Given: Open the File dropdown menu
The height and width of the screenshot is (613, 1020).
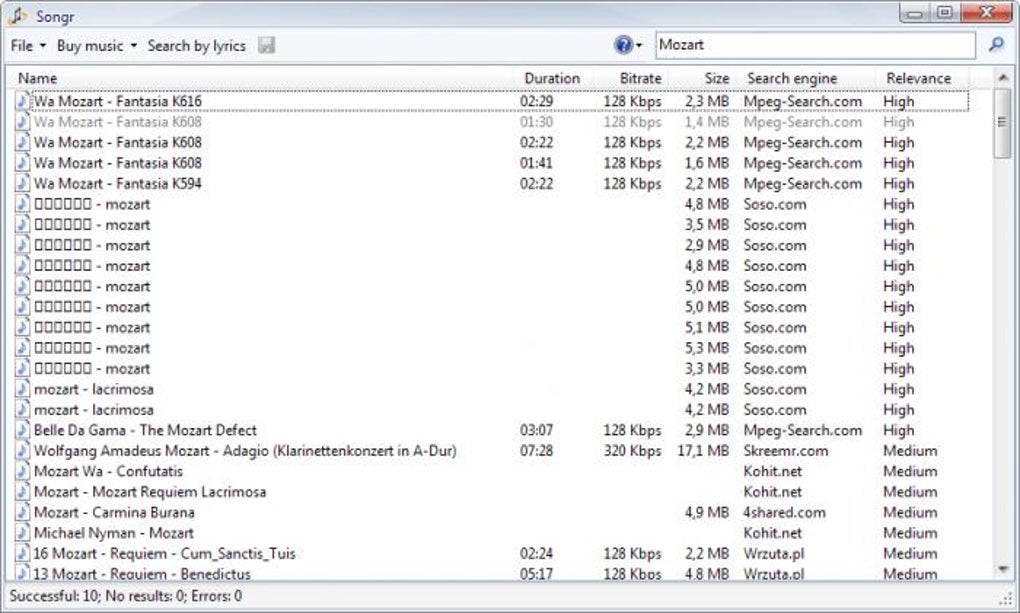Looking at the screenshot, I should tap(28, 46).
